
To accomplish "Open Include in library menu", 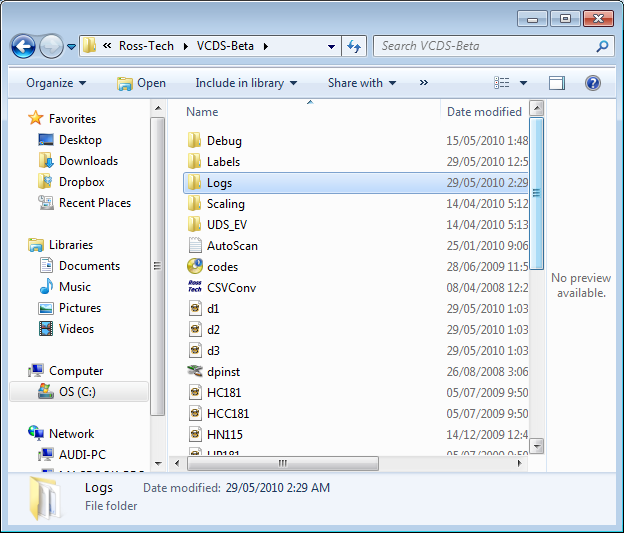I will [246, 83].
